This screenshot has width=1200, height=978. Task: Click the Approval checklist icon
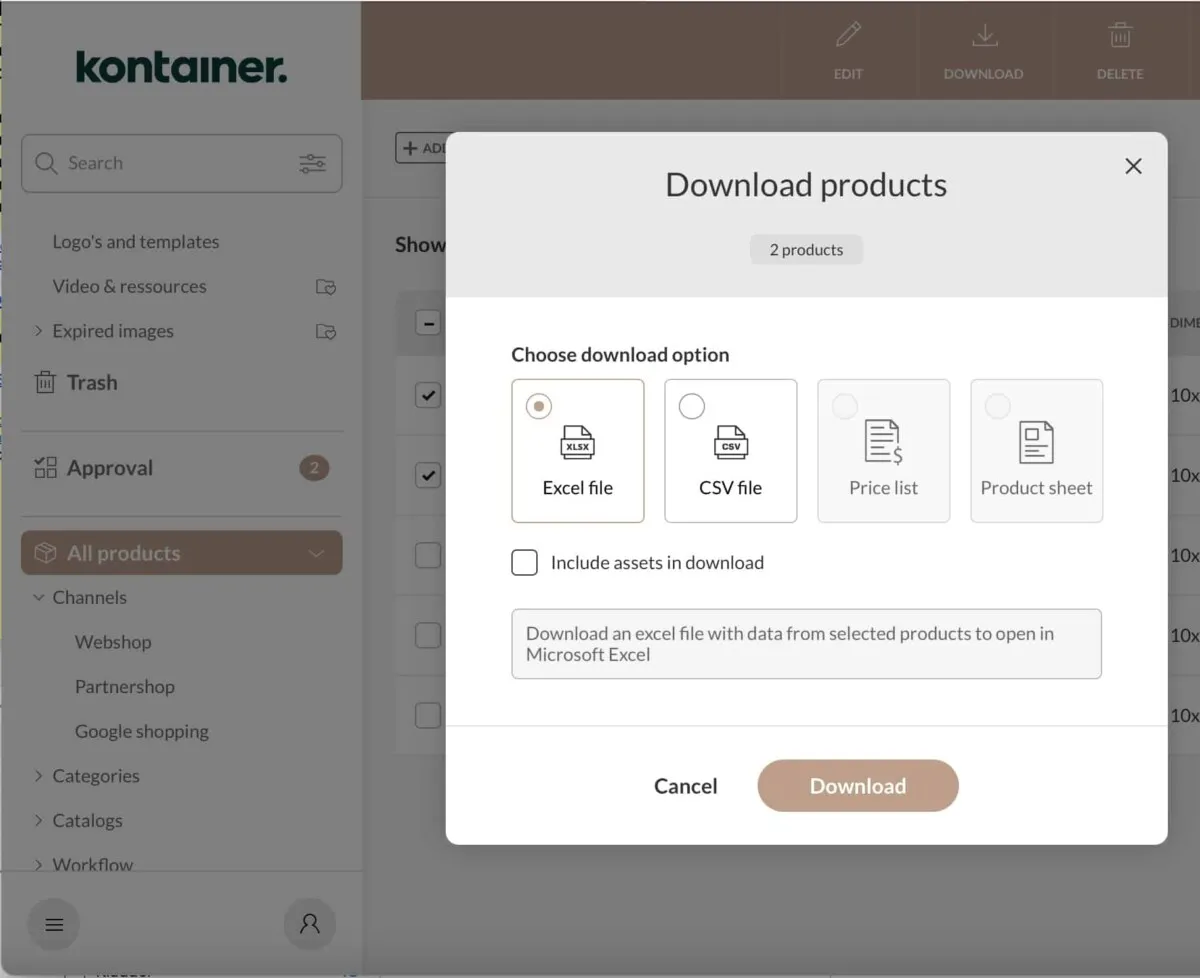point(45,467)
